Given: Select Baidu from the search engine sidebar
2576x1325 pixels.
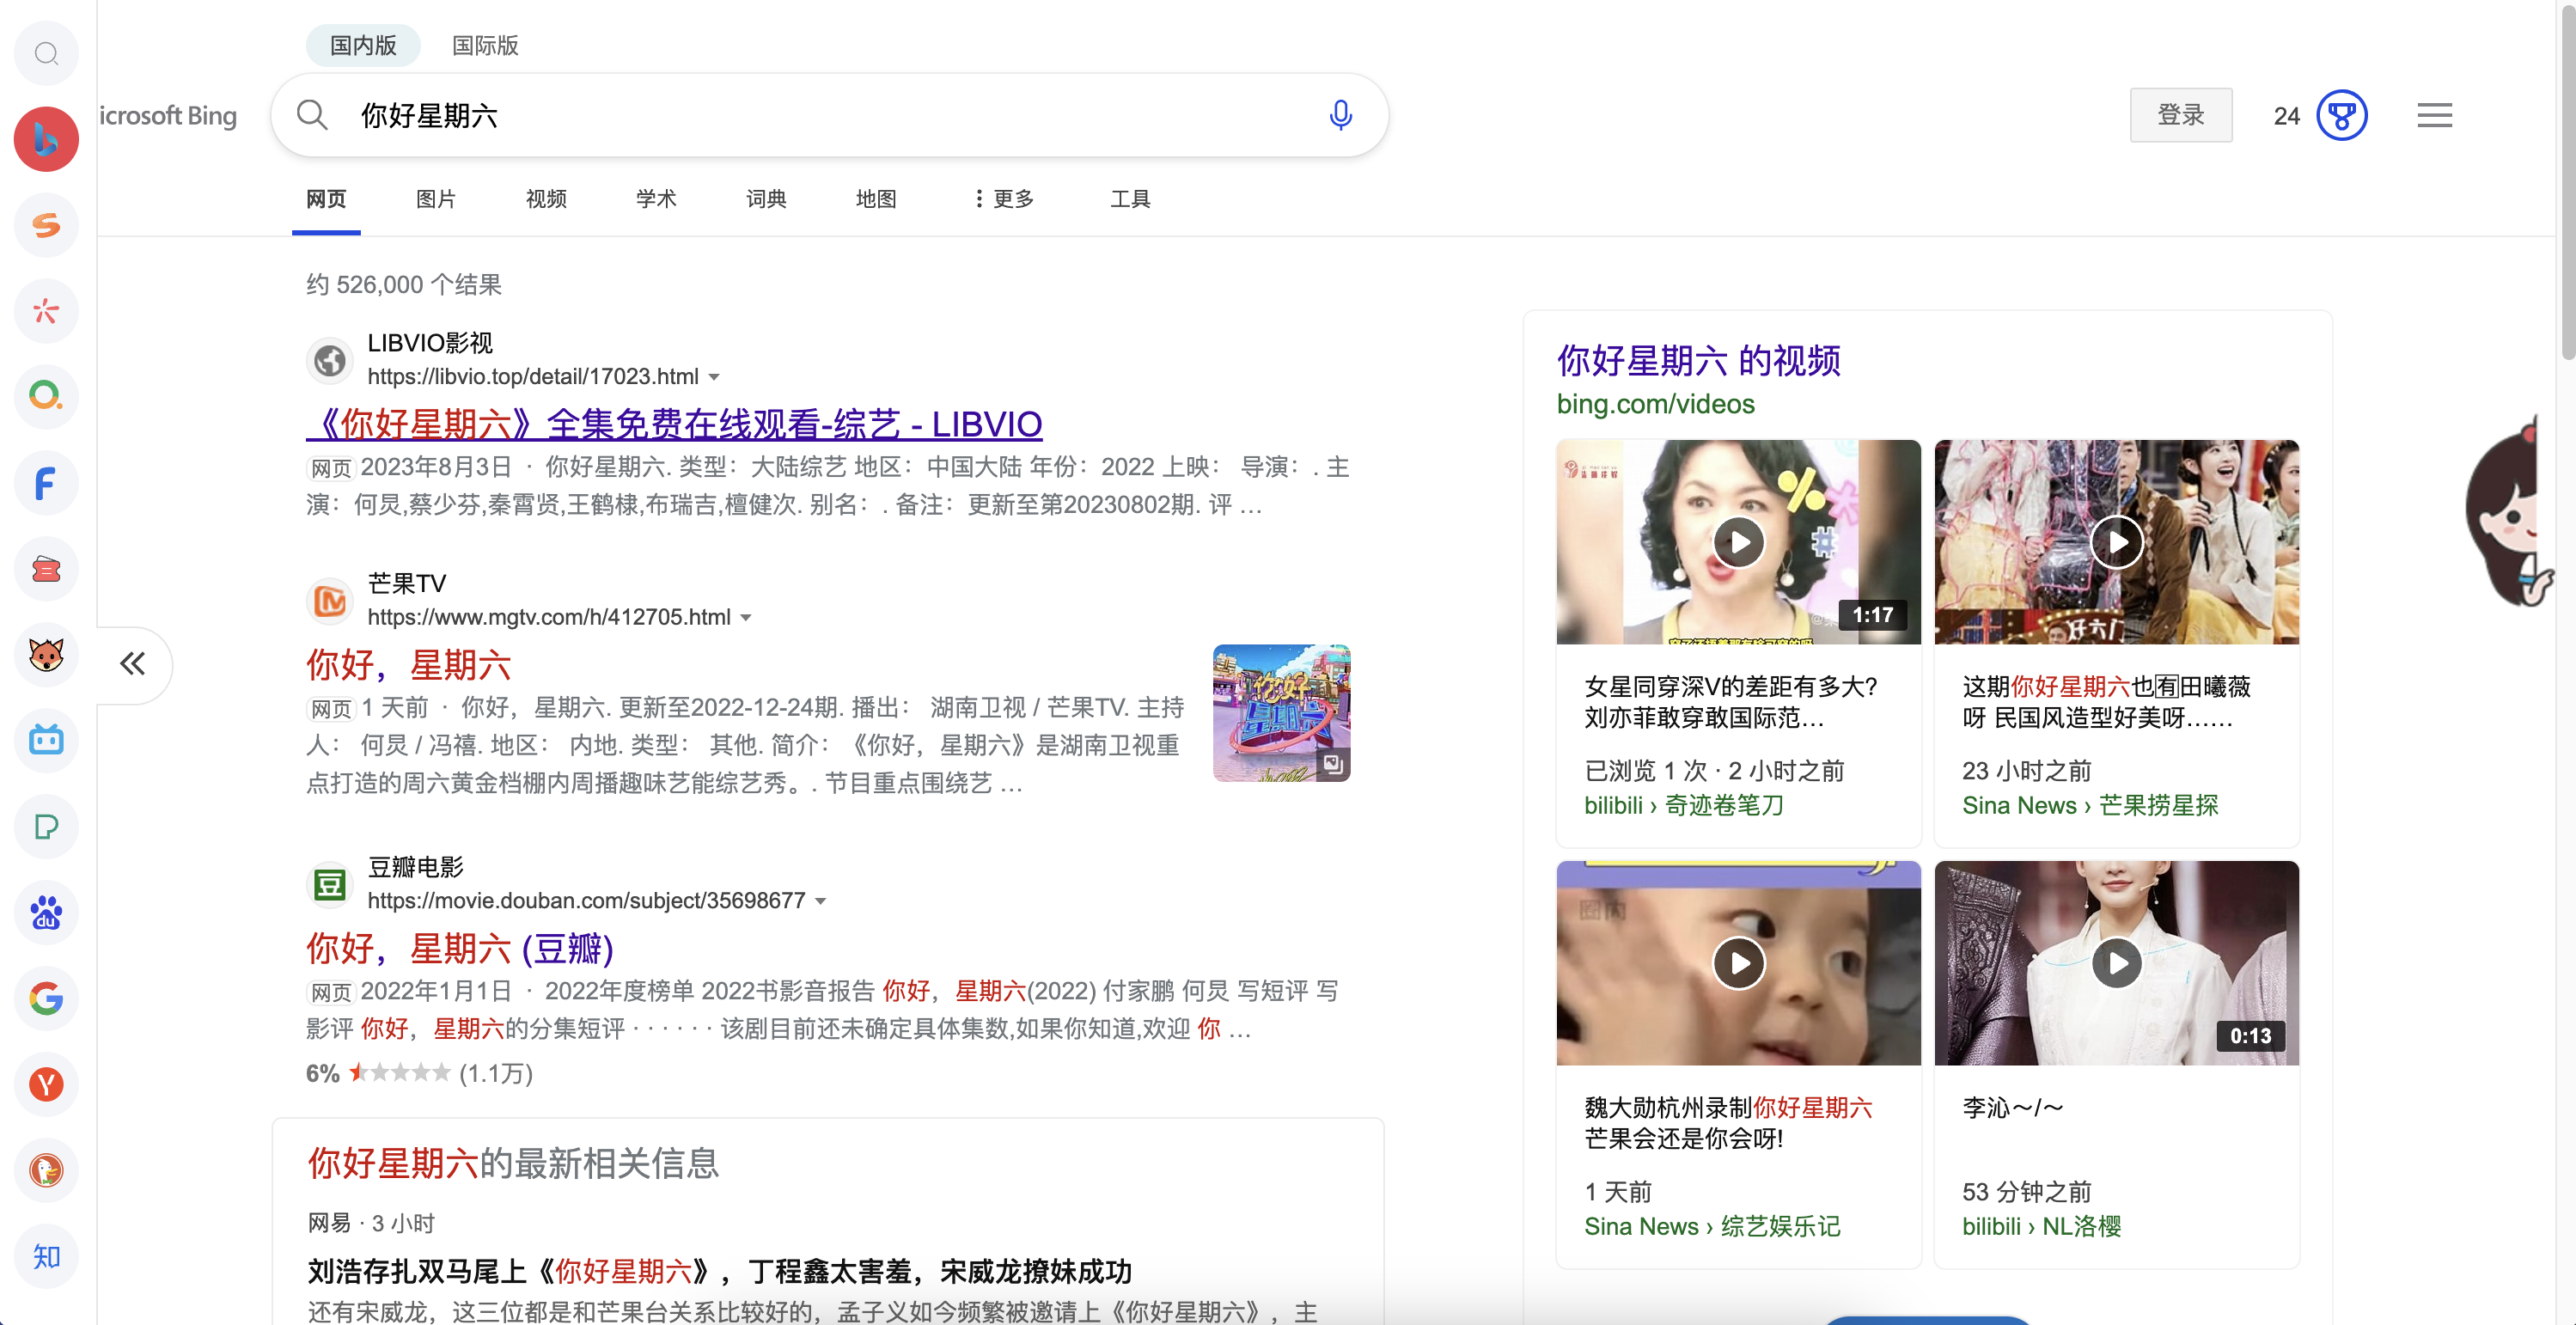Looking at the screenshot, I should pyautogui.click(x=46, y=912).
